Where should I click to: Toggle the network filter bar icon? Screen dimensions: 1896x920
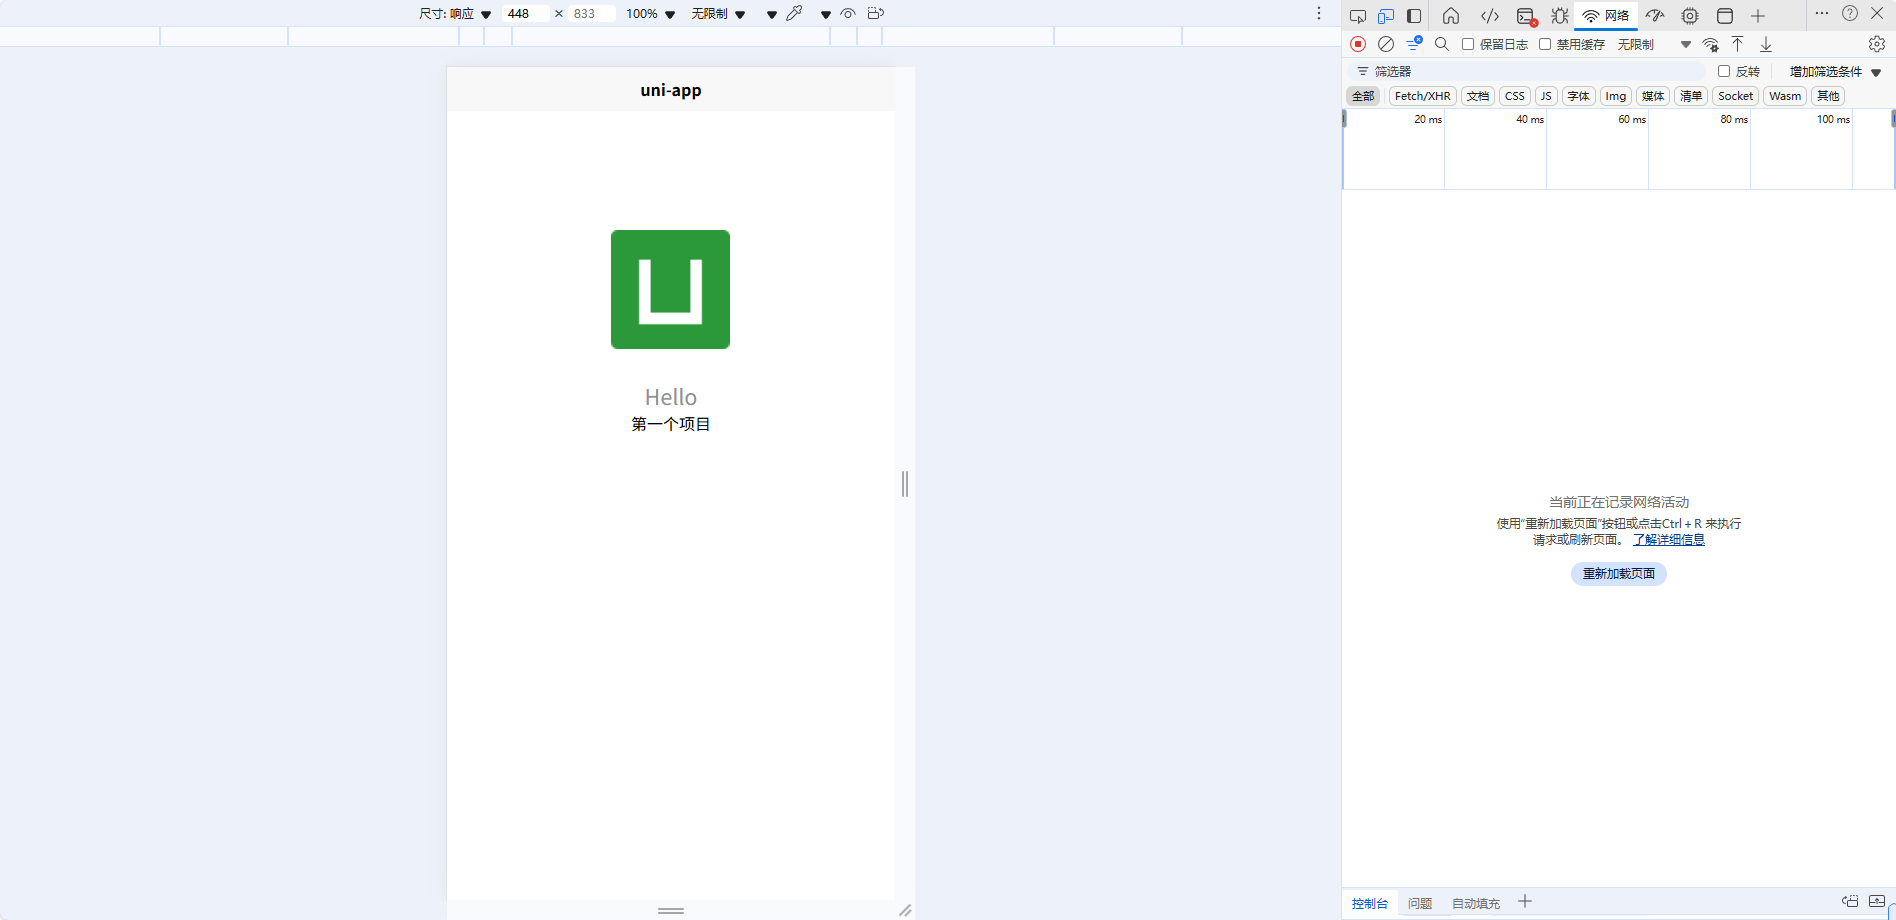(x=1414, y=44)
